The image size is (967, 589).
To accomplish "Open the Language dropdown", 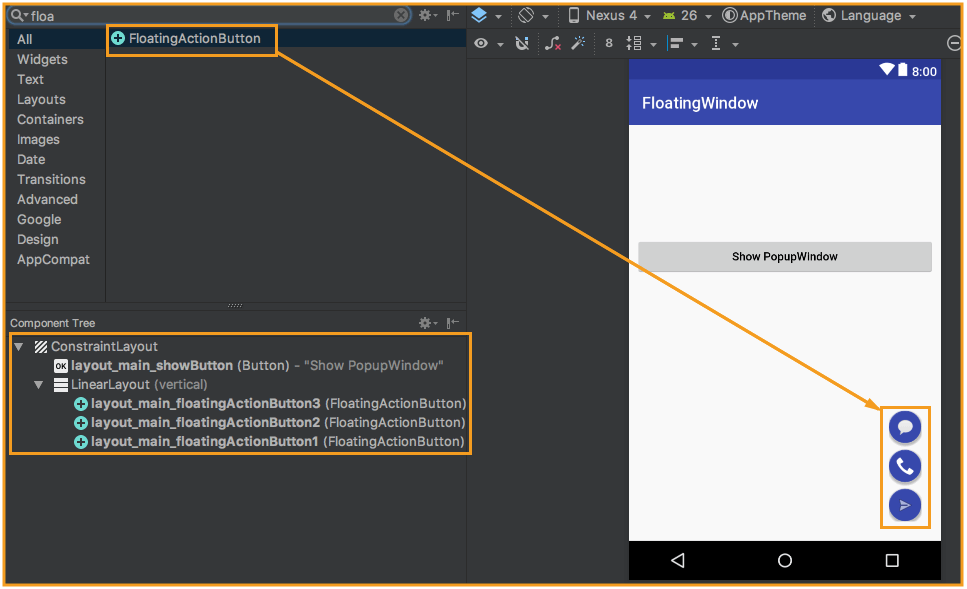I will pos(870,15).
